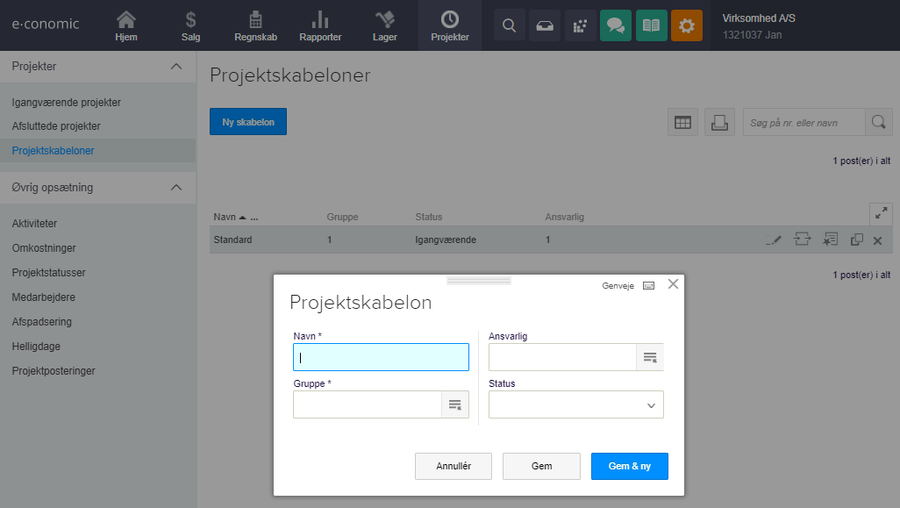The image size is (900, 508).
Task: Open the green book help icon
Action: pyautogui.click(x=651, y=26)
